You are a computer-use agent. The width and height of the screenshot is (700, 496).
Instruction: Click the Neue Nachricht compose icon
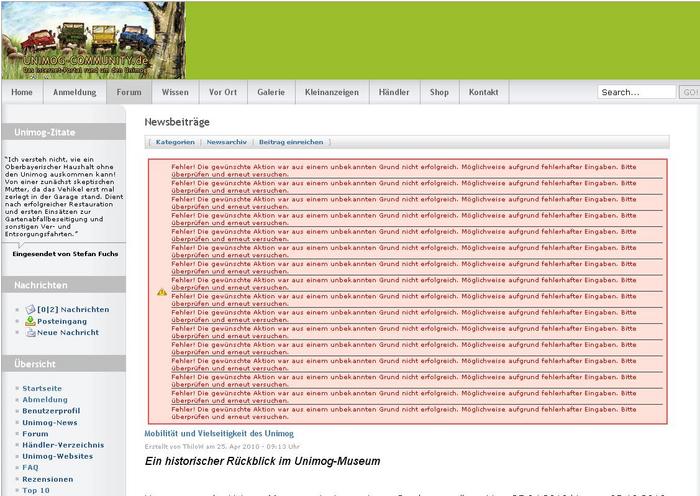pyautogui.click(x=30, y=333)
